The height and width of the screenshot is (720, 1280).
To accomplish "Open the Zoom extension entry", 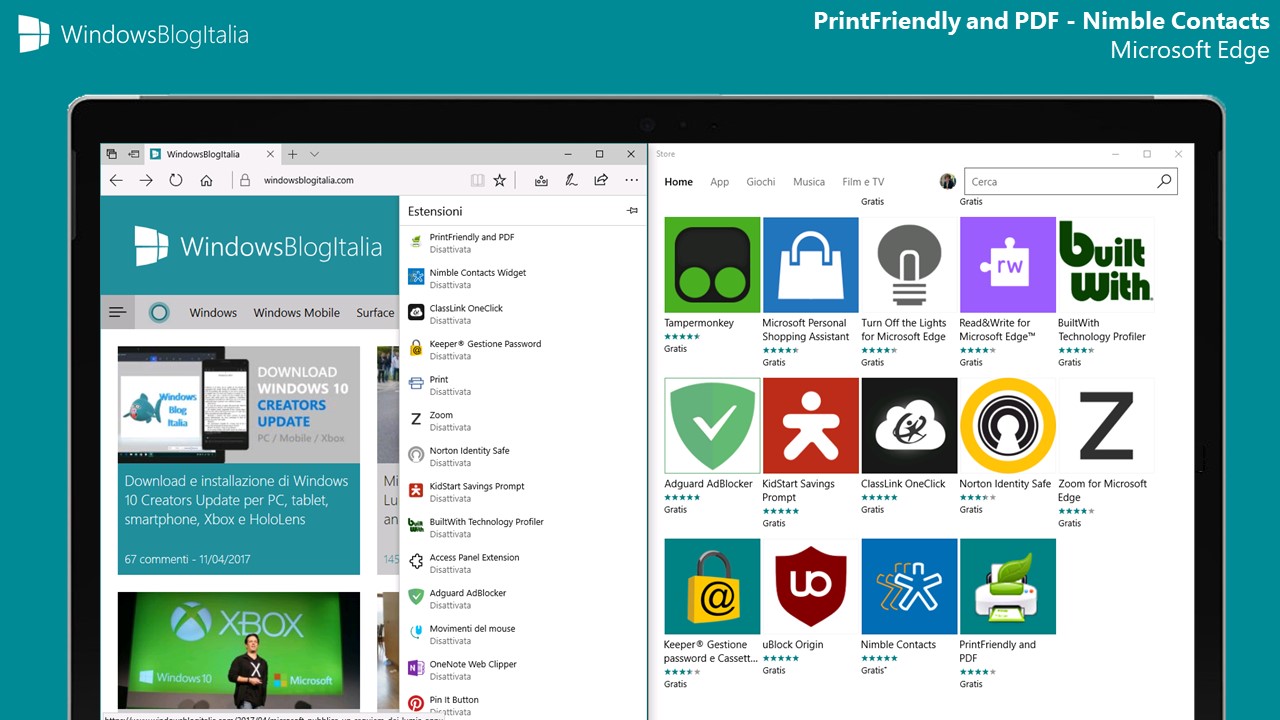I will pyautogui.click(x=523, y=421).
